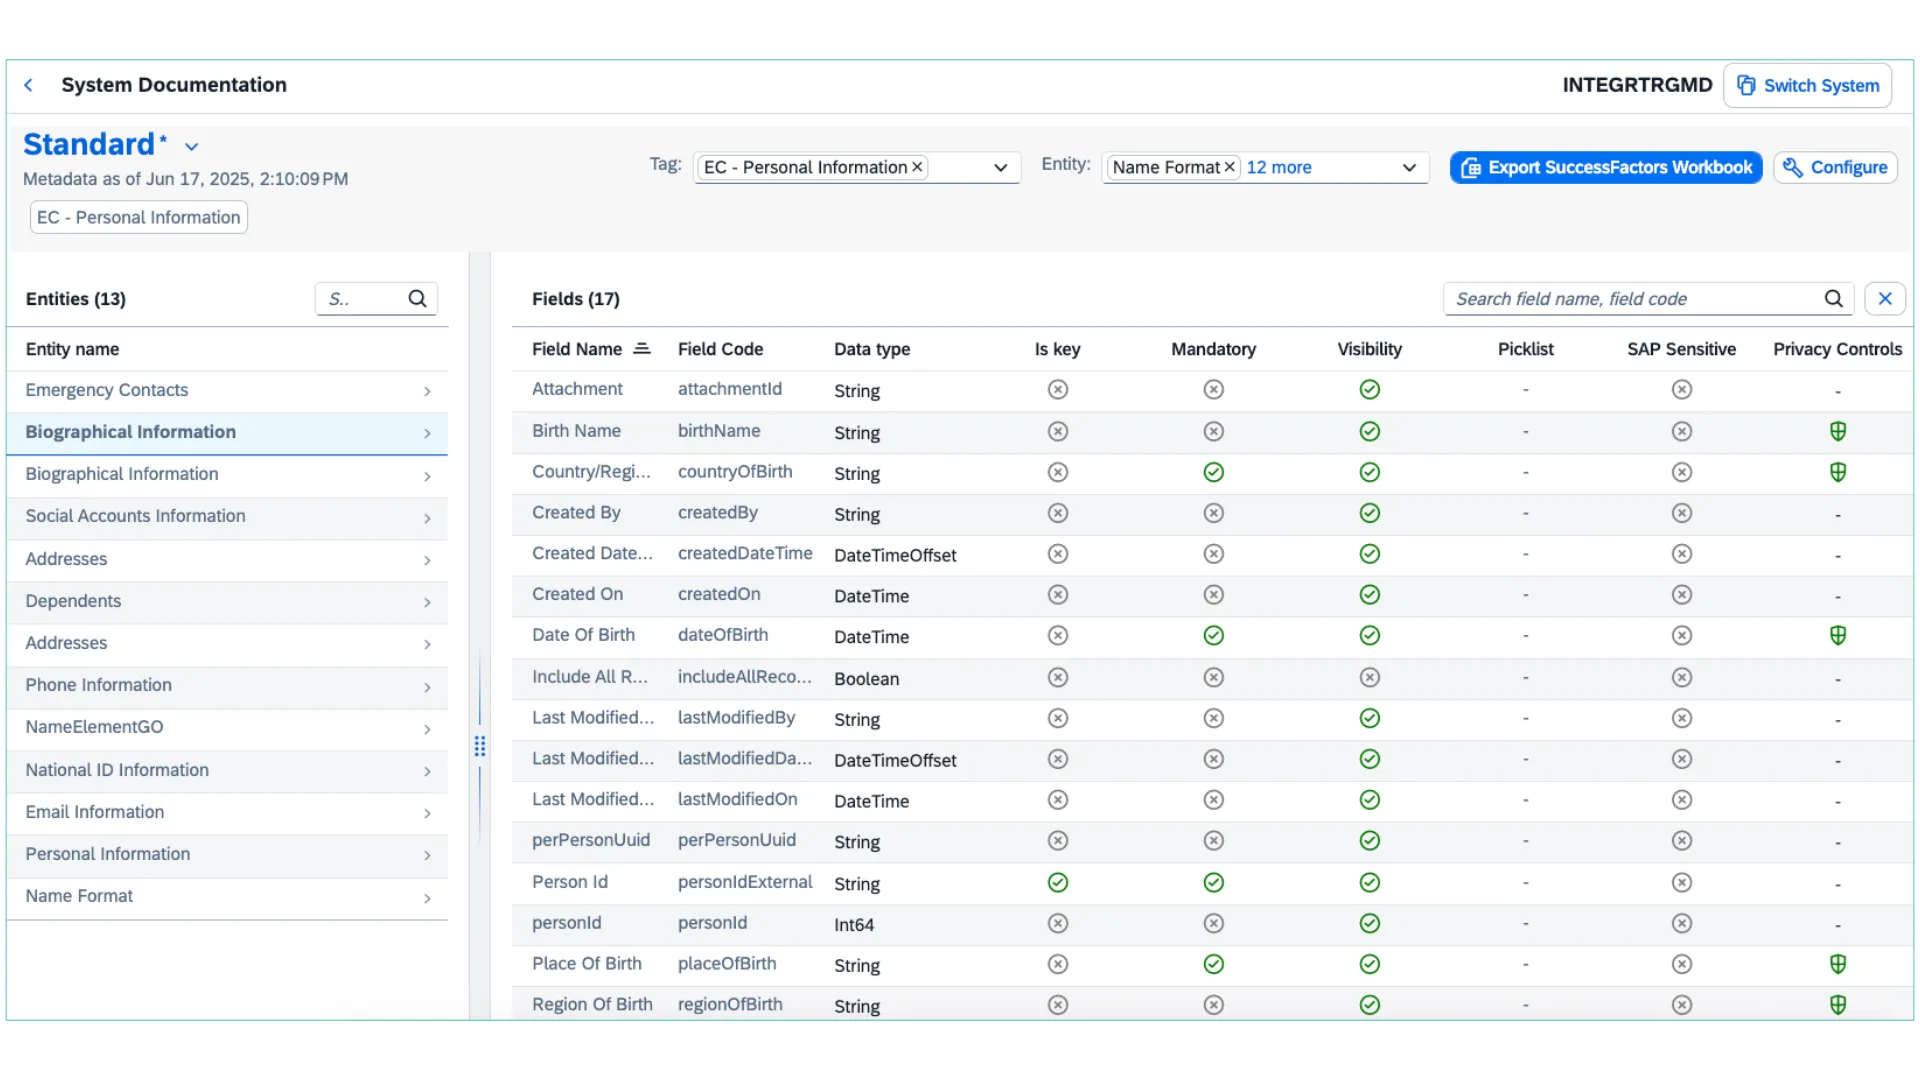1920x1080 pixels.
Task: Sort by Field Name column icon
Action: click(x=642, y=348)
